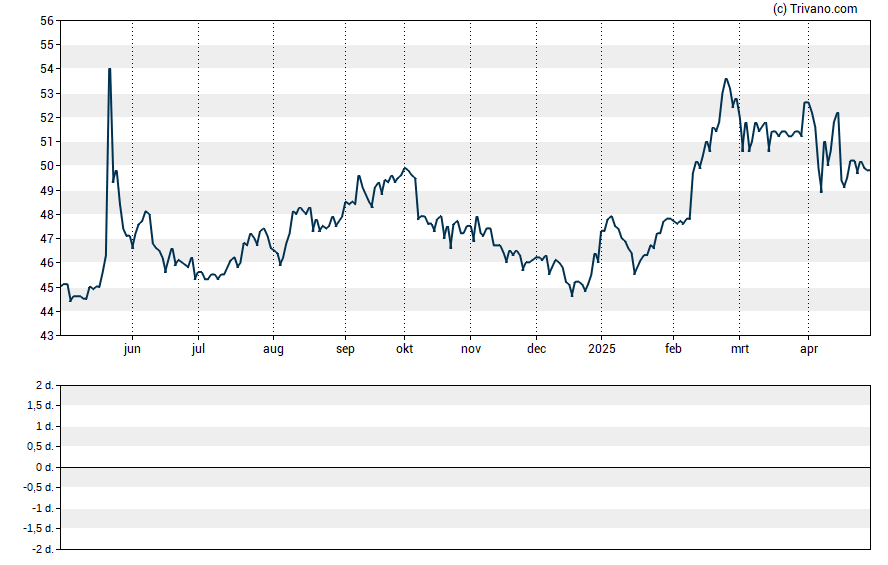This screenshot has height=565, width=888.
Task: Select the 'jun' month label
Action: [x=132, y=349]
